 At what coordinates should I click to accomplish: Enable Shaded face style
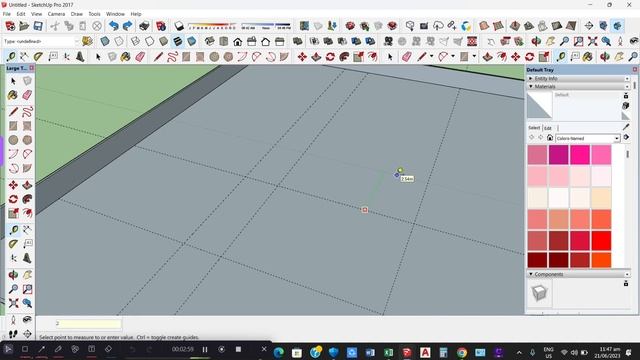[x=164, y=41]
